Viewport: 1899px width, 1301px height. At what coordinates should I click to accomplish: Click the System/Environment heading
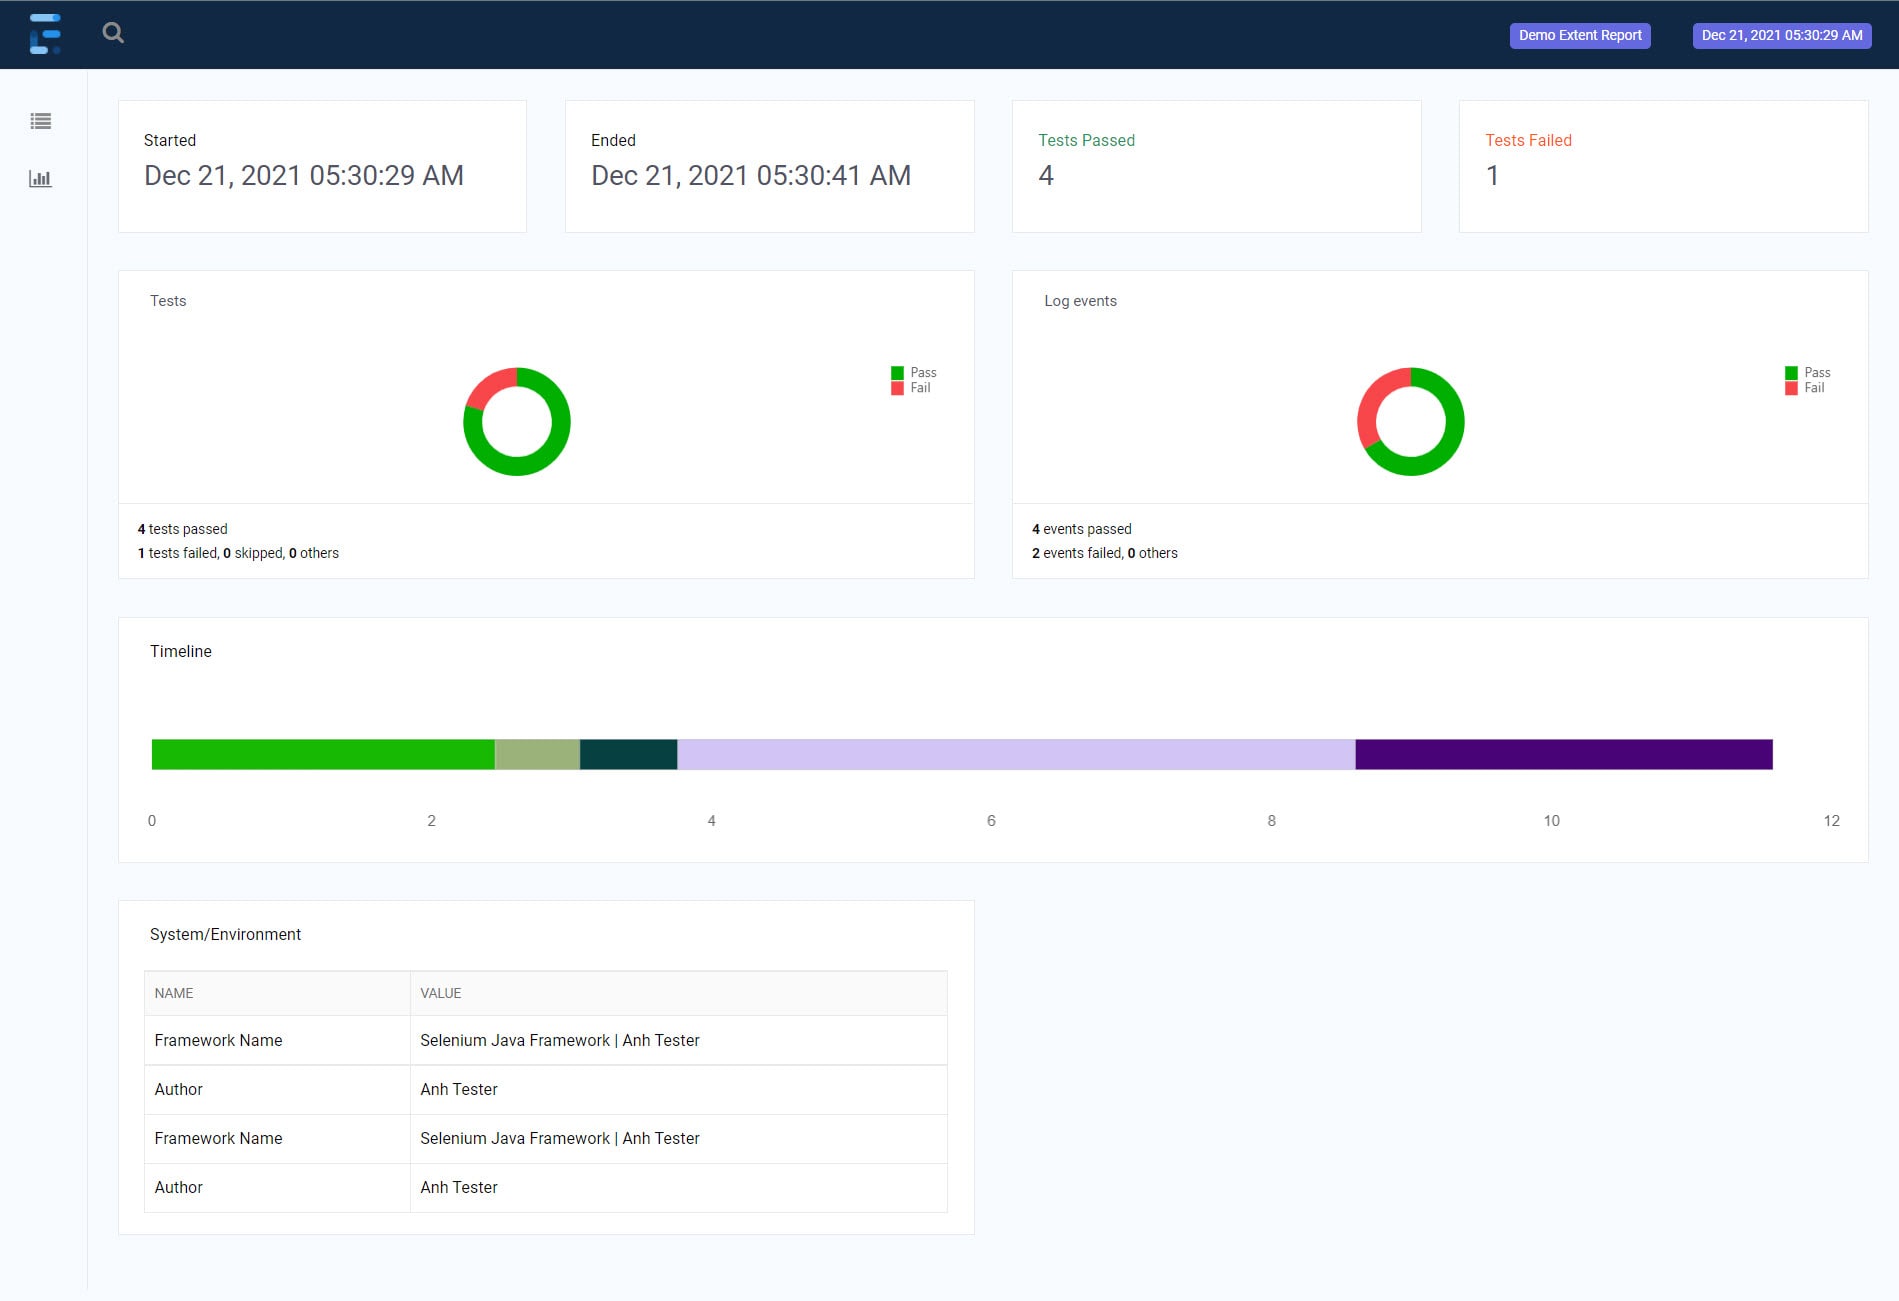(225, 935)
